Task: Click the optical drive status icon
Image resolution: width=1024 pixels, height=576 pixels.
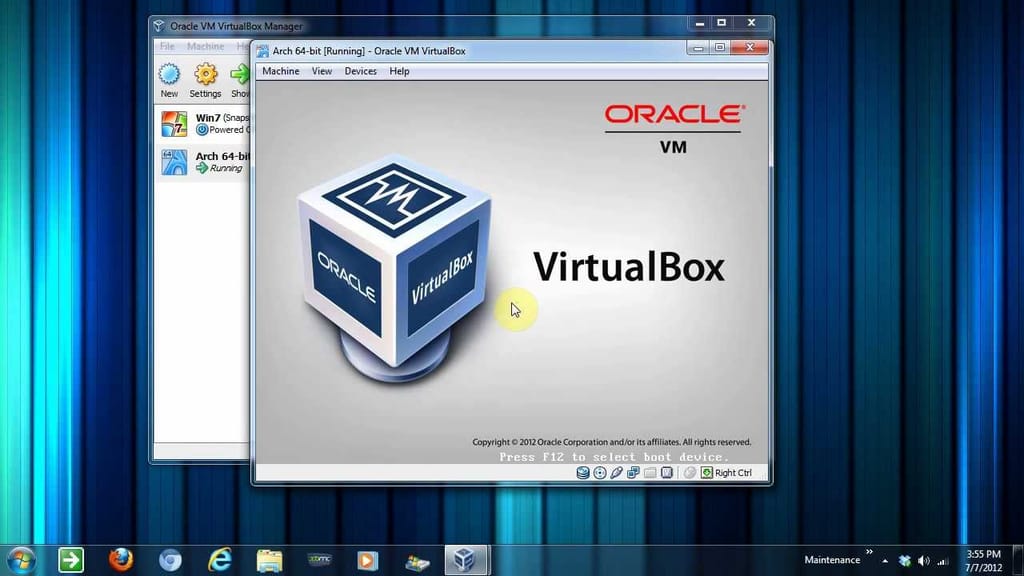Action: (600, 473)
